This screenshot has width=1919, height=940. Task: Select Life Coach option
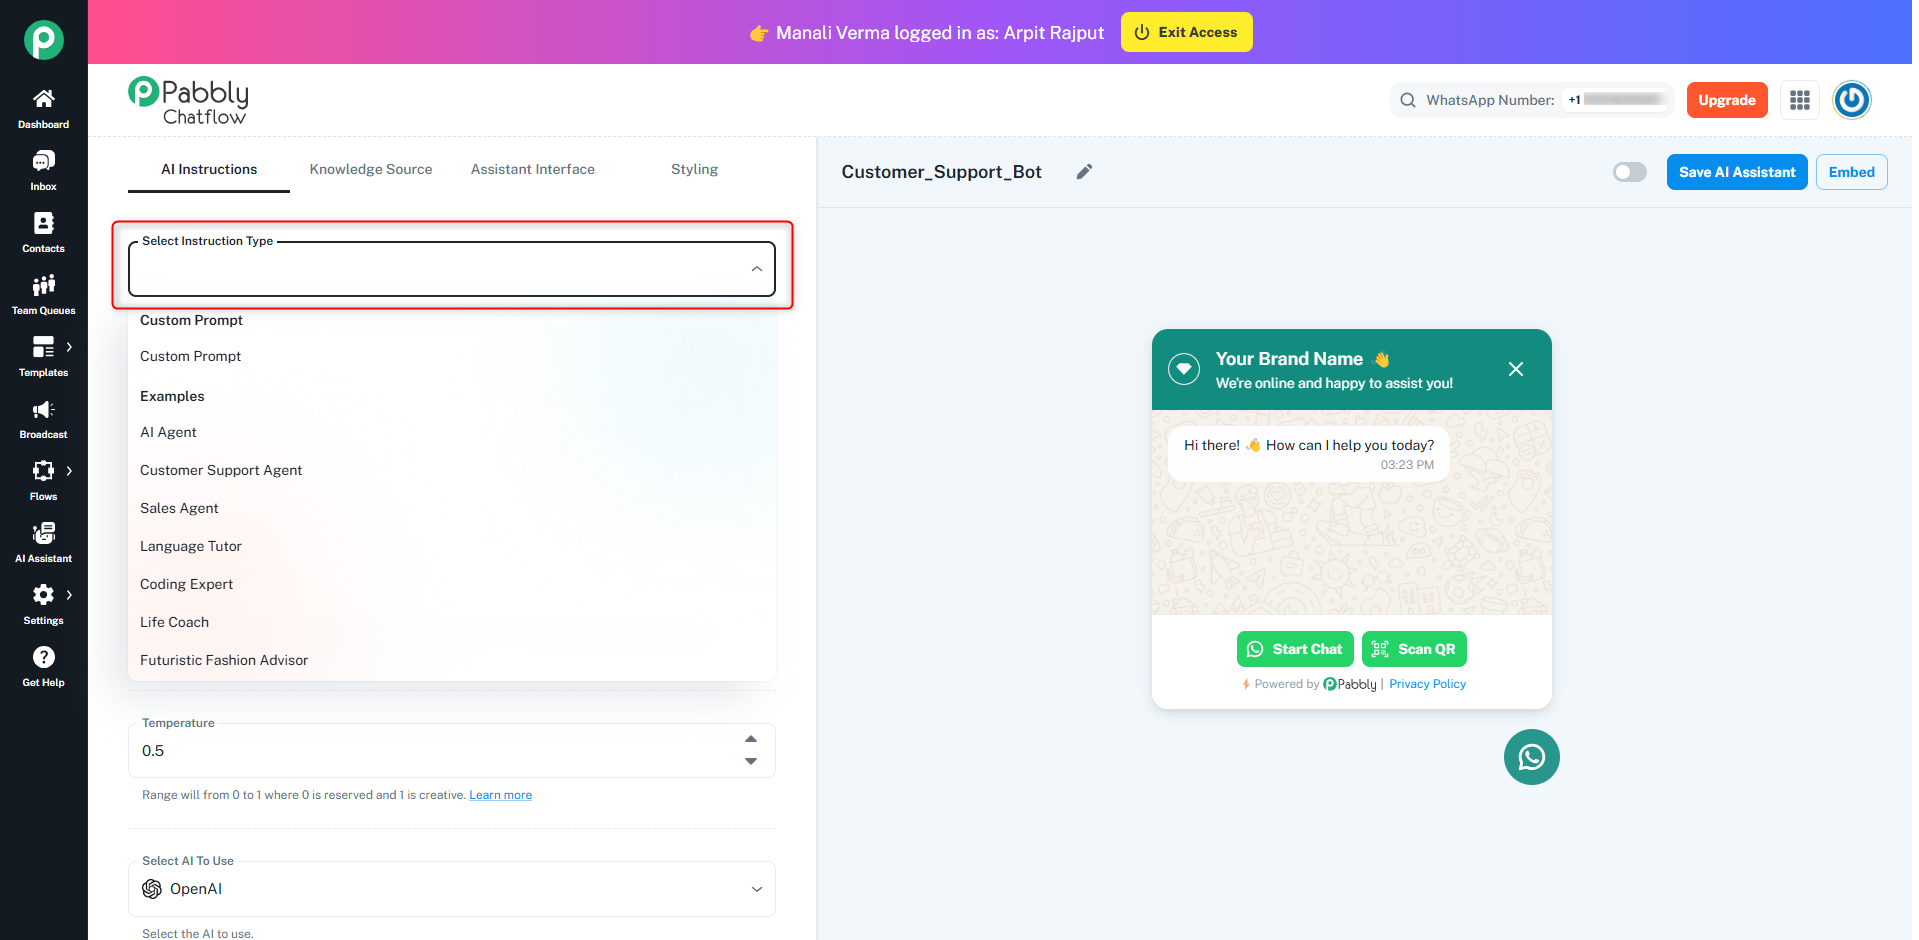pos(452,622)
